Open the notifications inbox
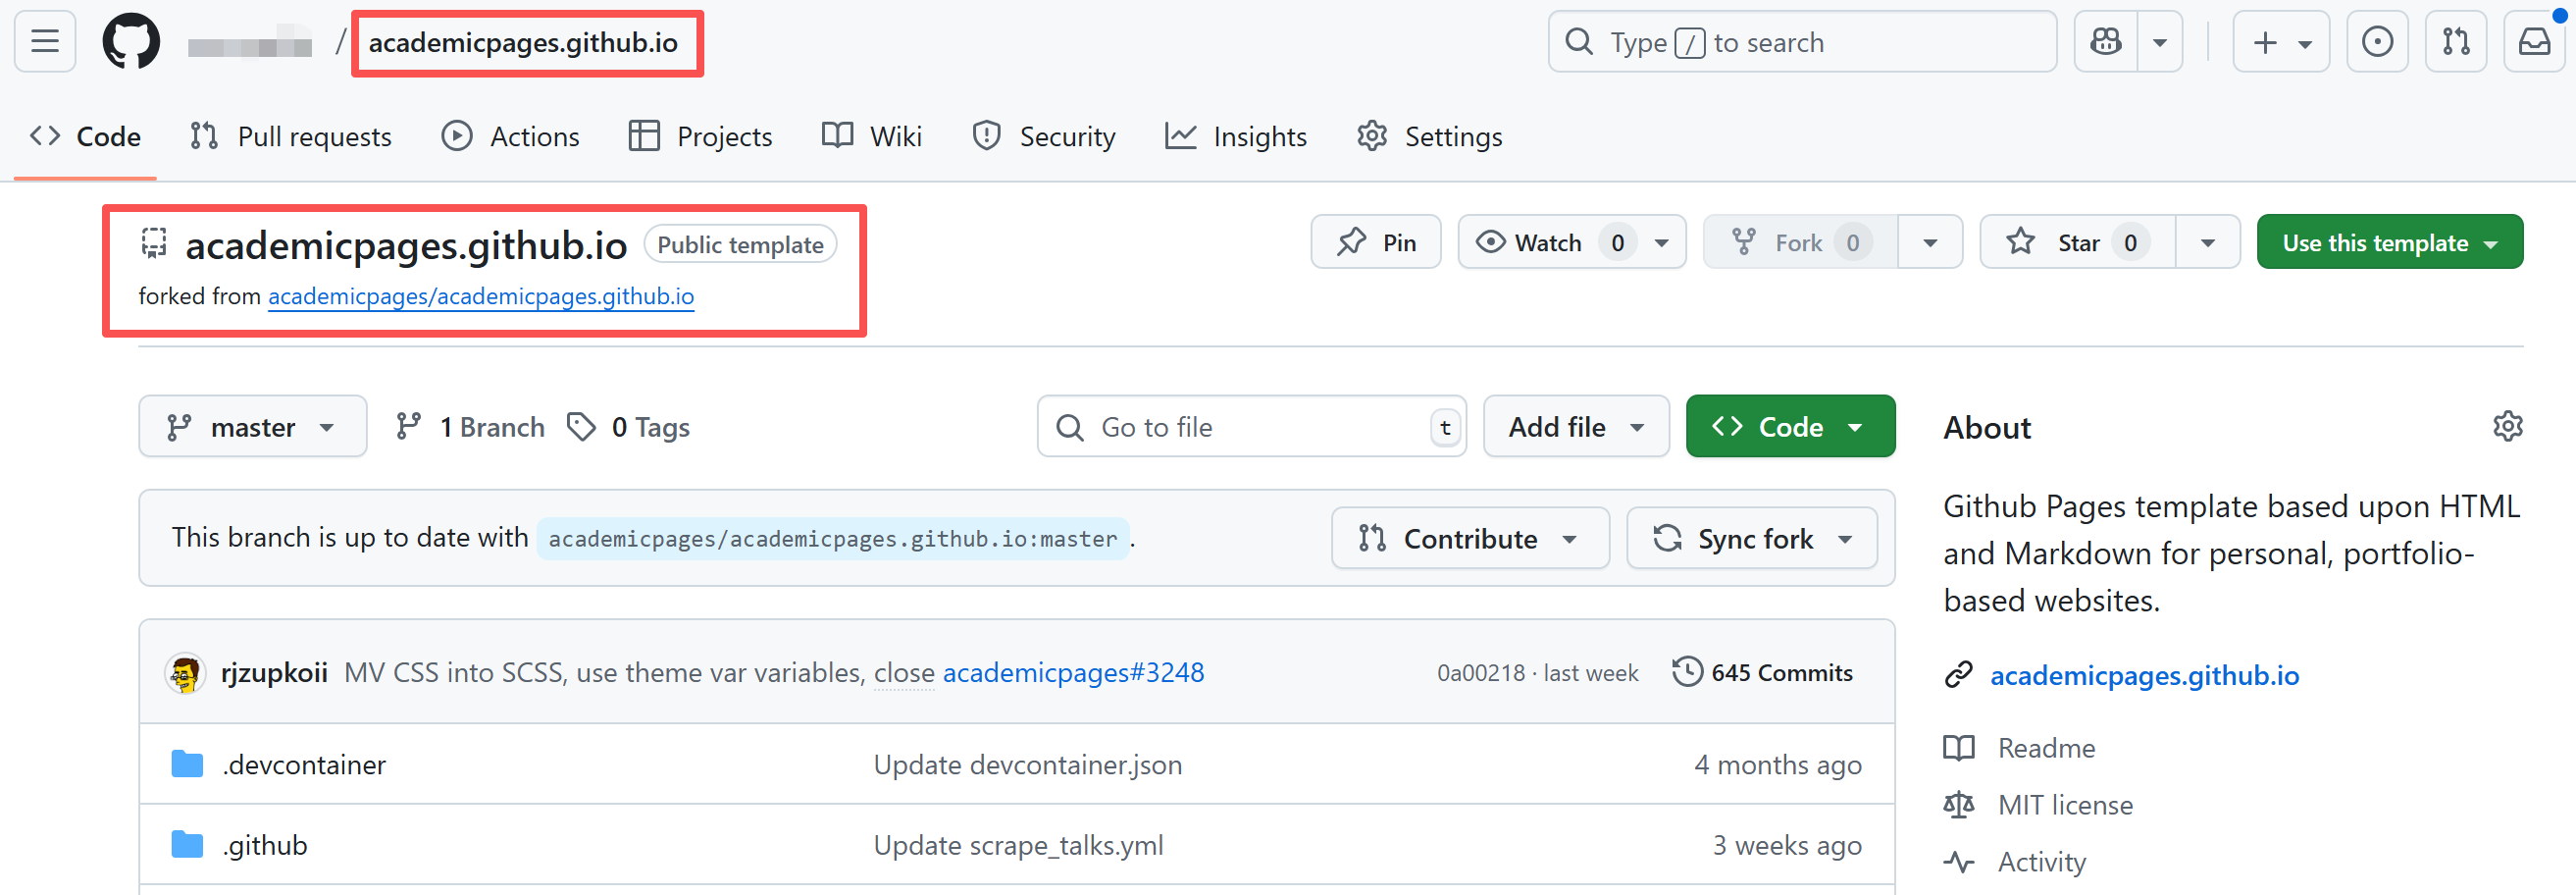Viewport: 2576px width, 895px height. click(2533, 41)
